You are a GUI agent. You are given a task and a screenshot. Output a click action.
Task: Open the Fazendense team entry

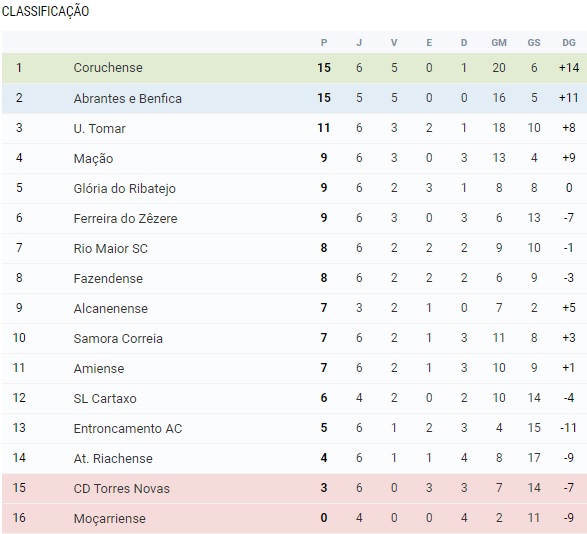coord(108,278)
